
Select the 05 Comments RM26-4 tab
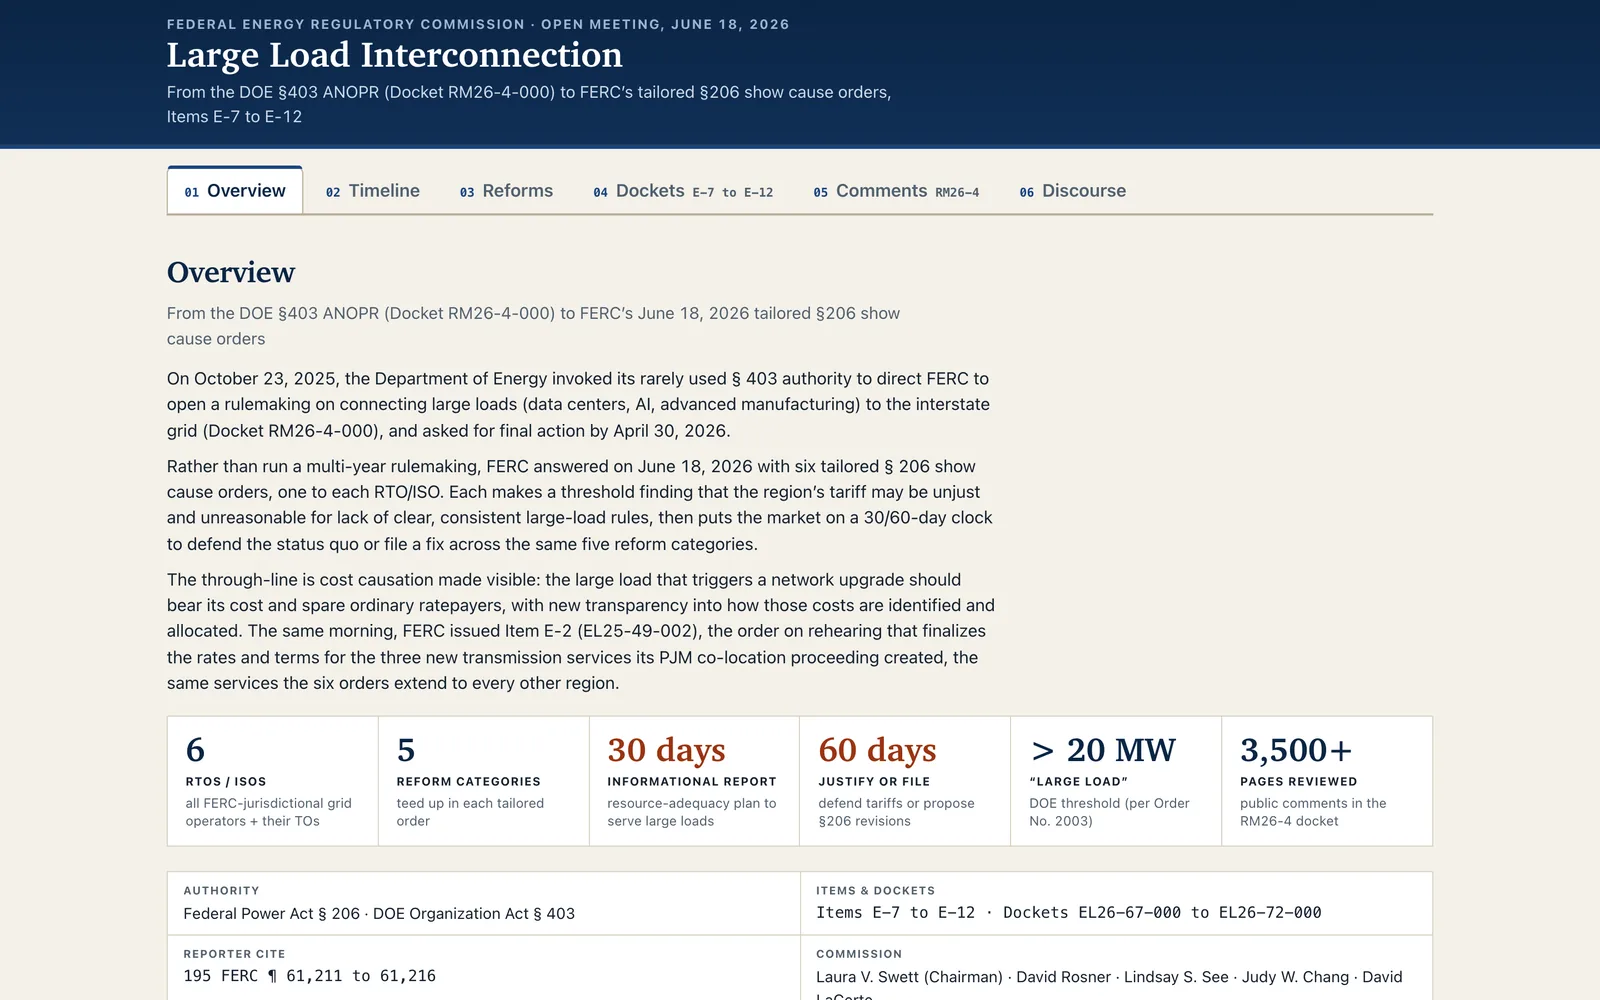point(896,191)
